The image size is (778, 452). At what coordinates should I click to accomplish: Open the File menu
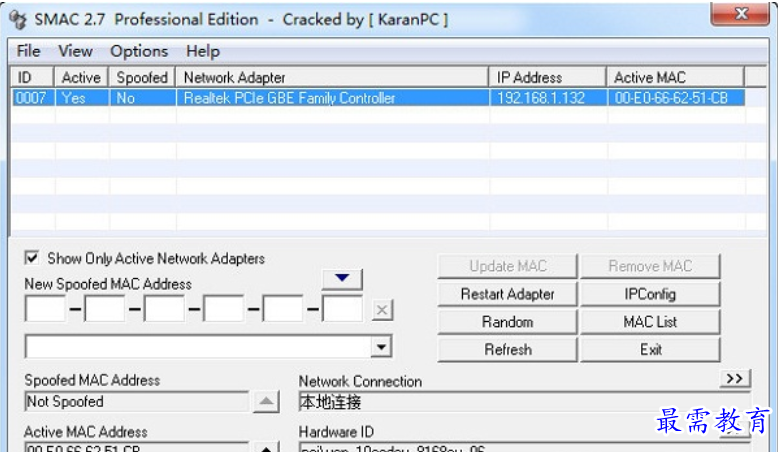click(x=28, y=51)
